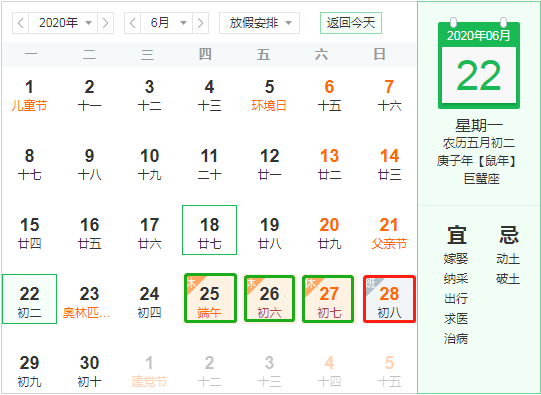The width and height of the screenshot is (541, 395).
Task: Select workday June 28 初八
Action: click(x=389, y=299)
